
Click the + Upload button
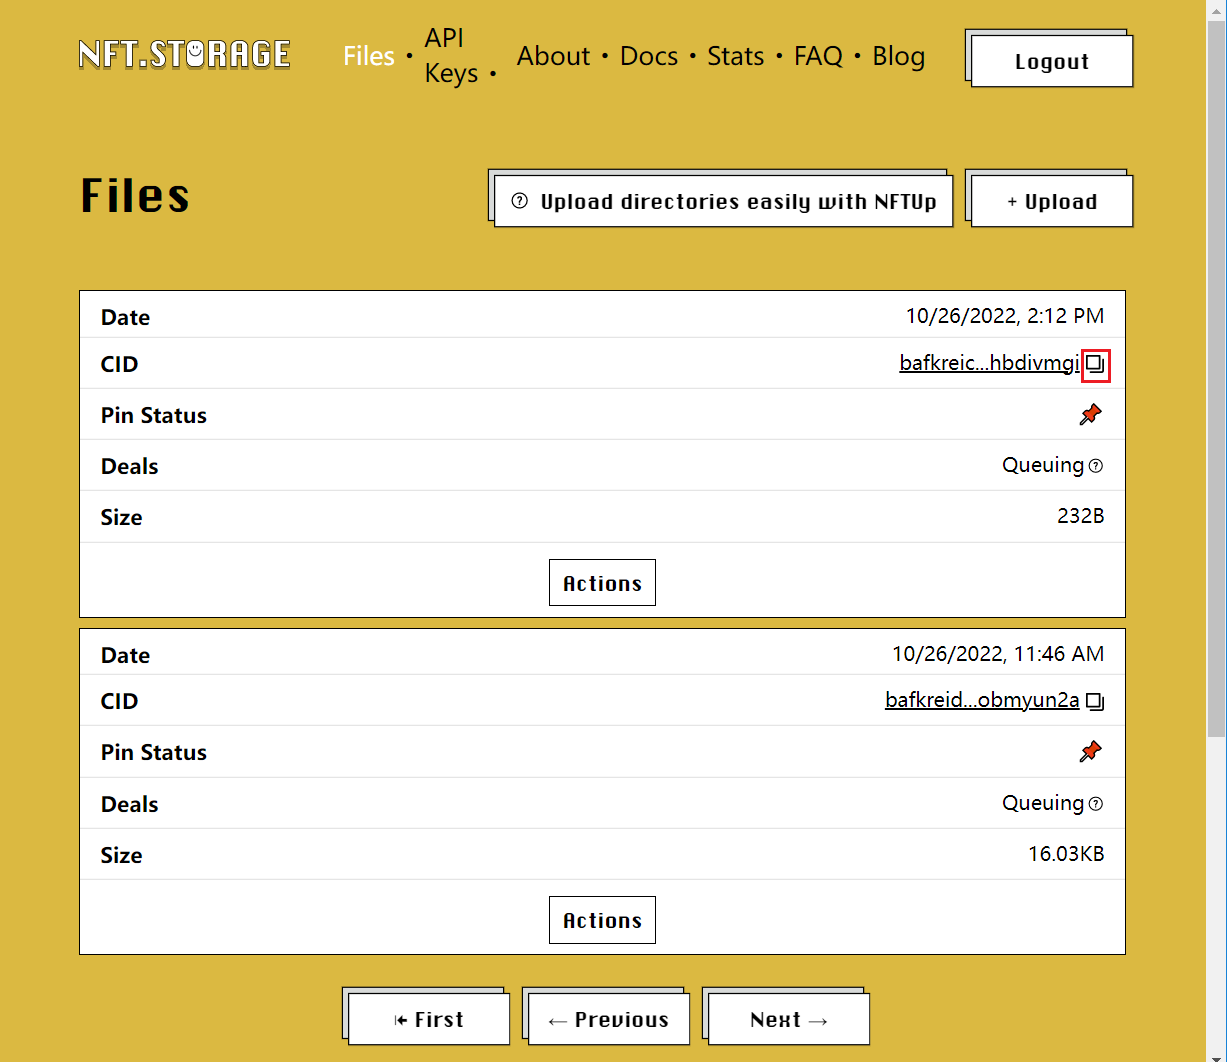(1051, 202)
